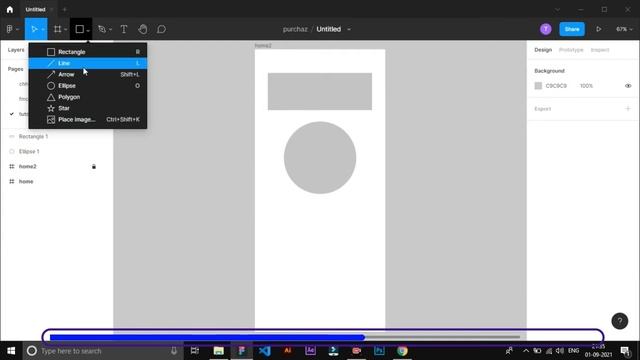Click the Untitled file title

pos(329,29)
